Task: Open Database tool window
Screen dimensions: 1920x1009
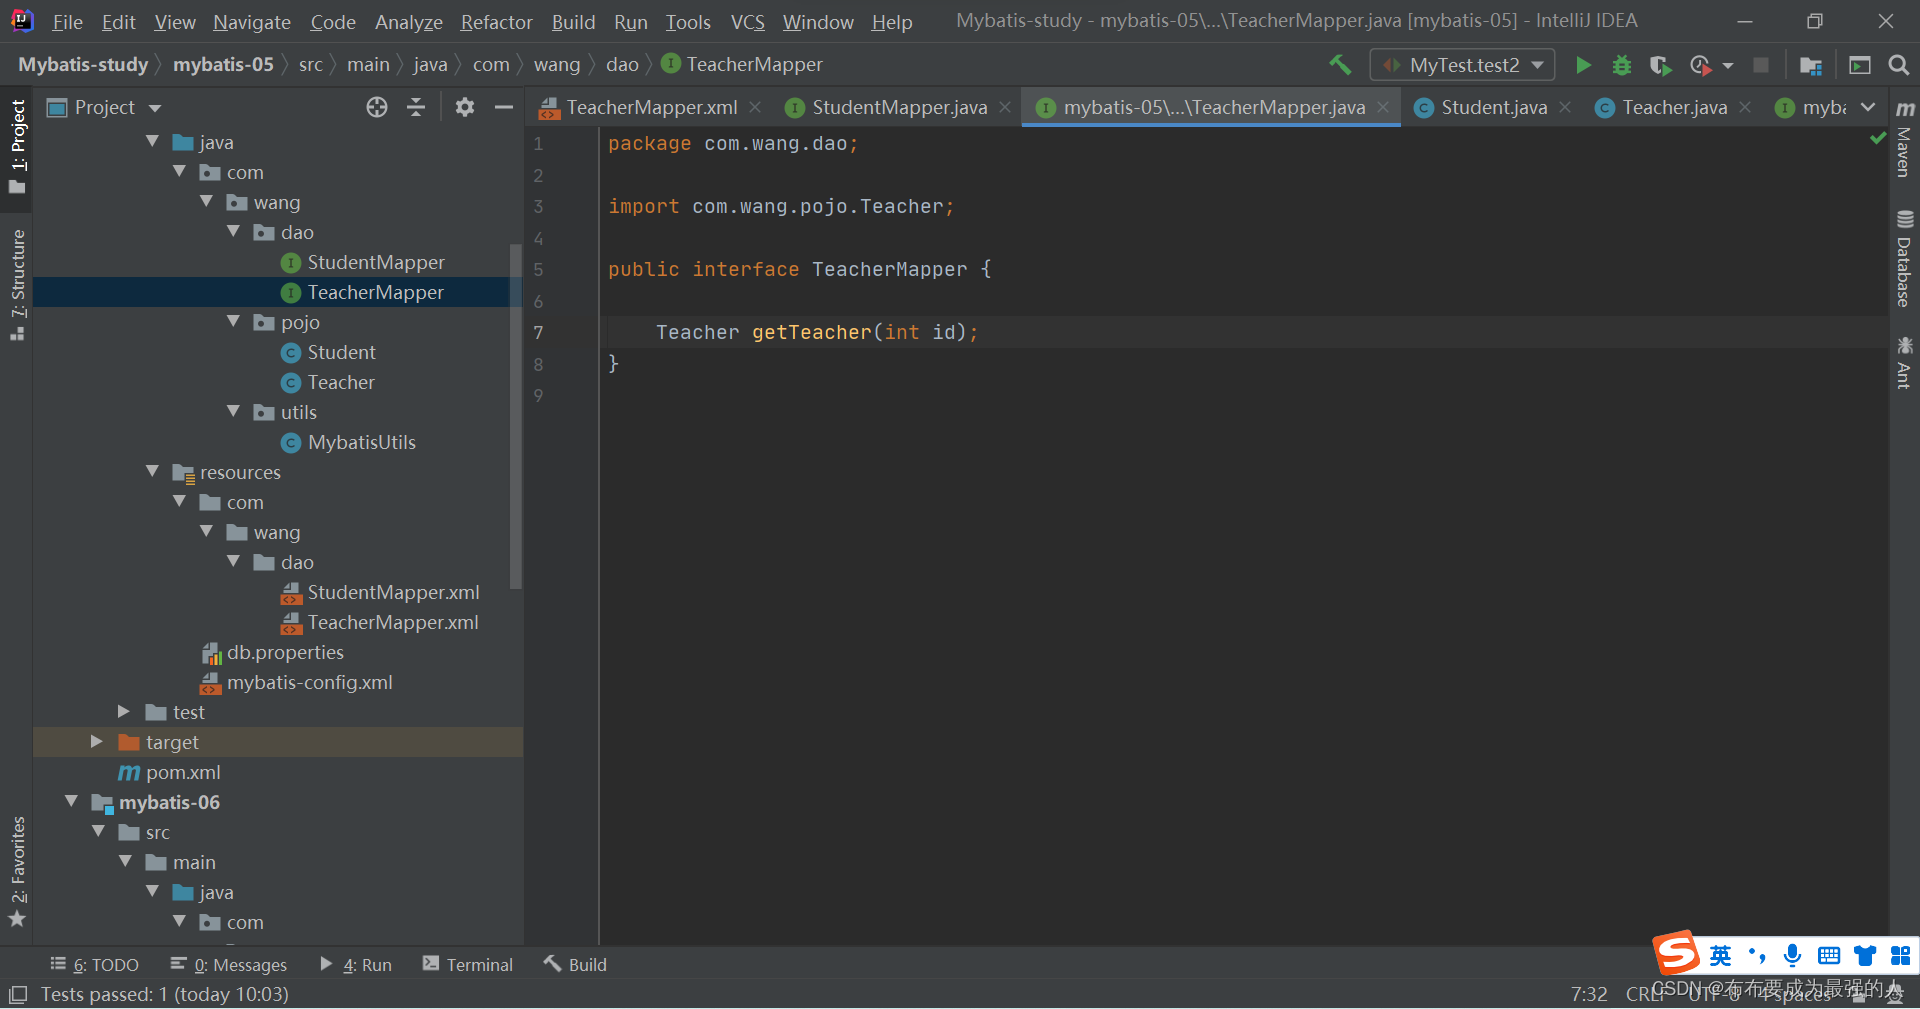Action: click(1904, 258)
